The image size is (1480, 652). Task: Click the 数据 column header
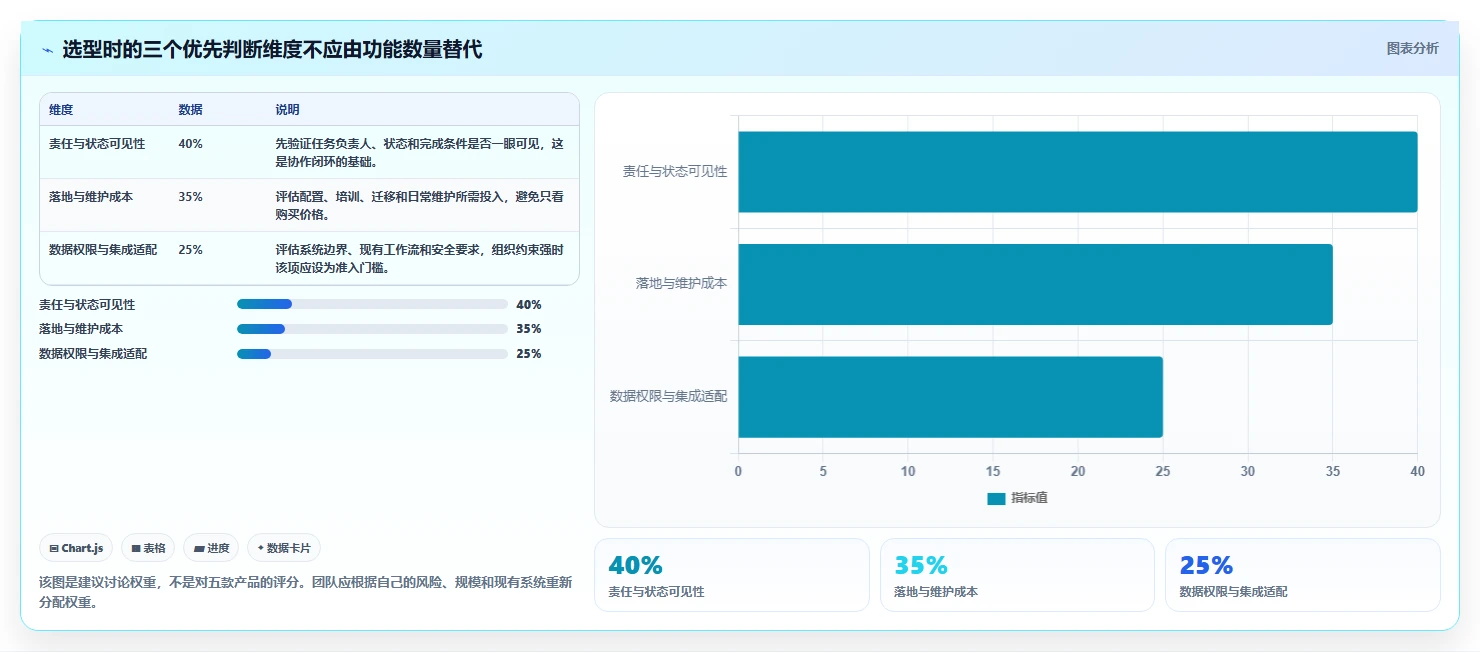(190, 110)
